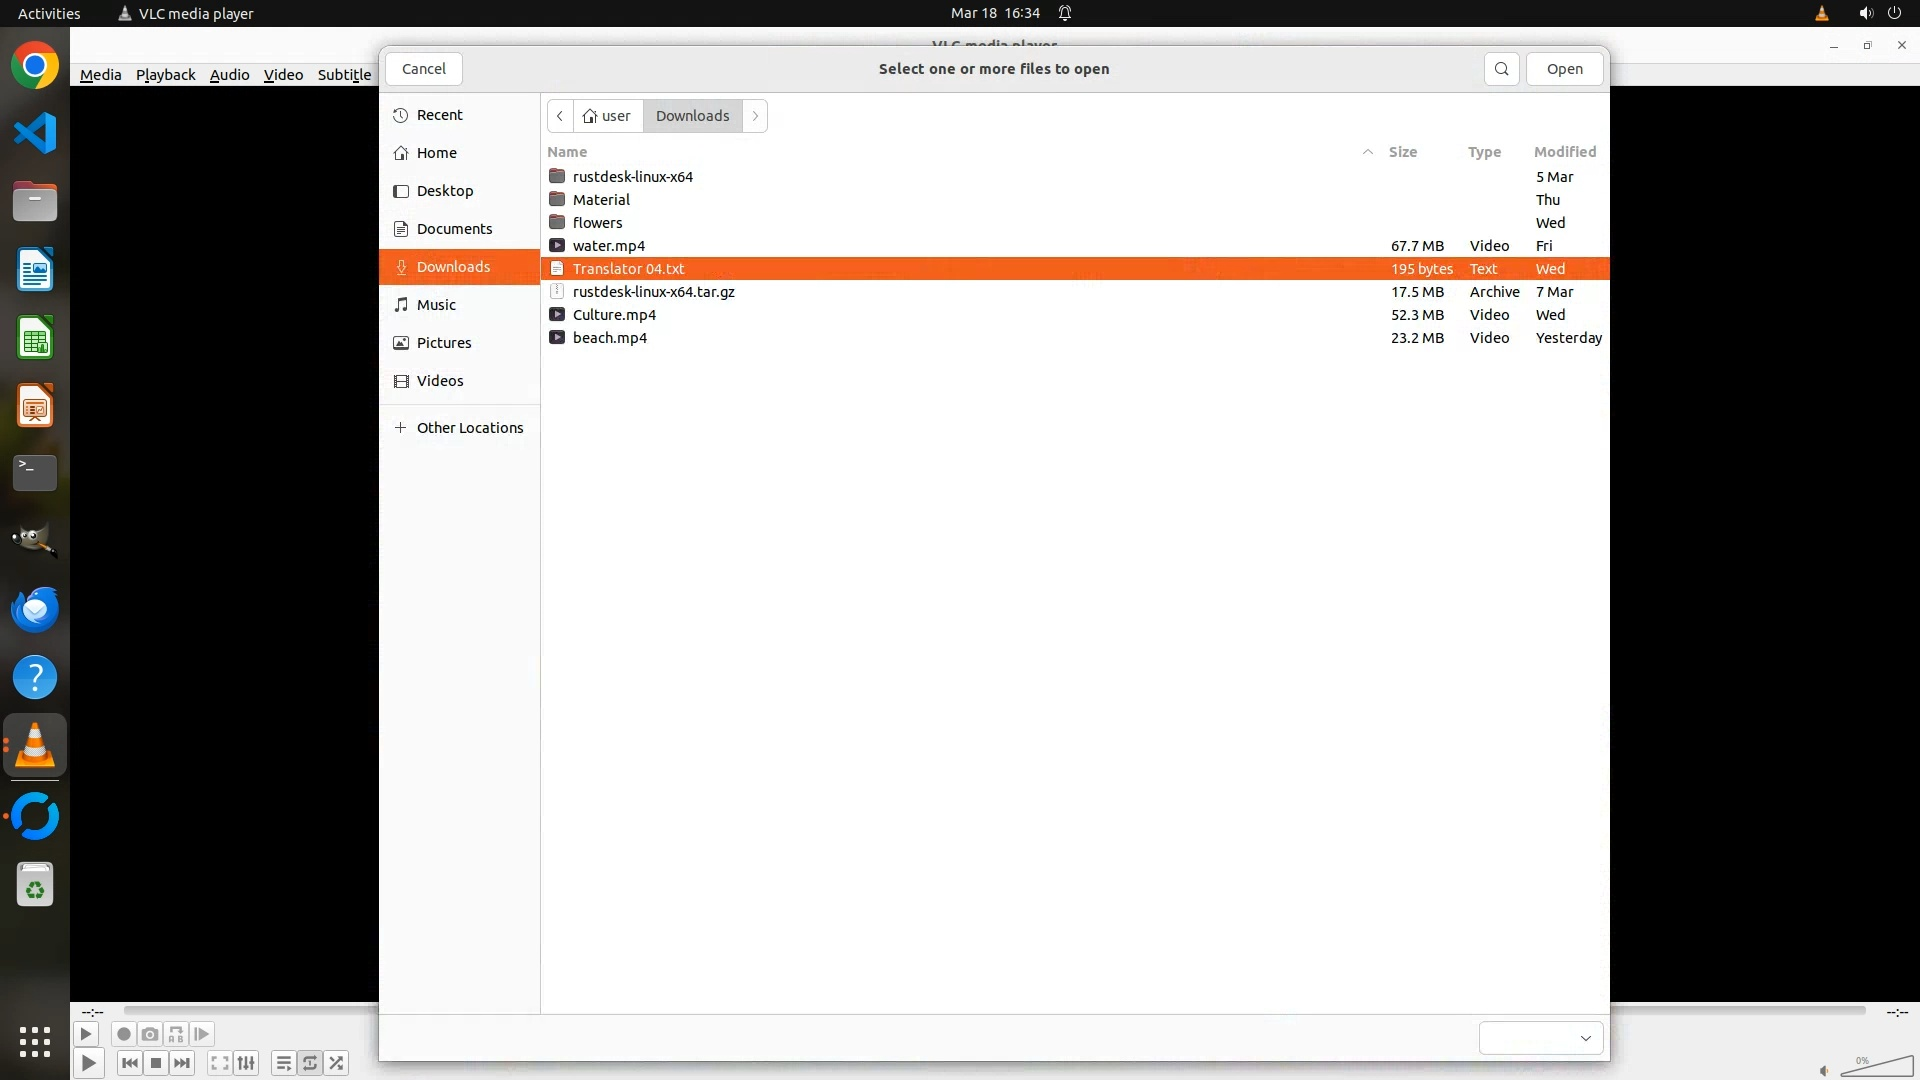Click the search icon in the file dialog
This screenshot has height=1080, width=1920.
coord(1501,69)
